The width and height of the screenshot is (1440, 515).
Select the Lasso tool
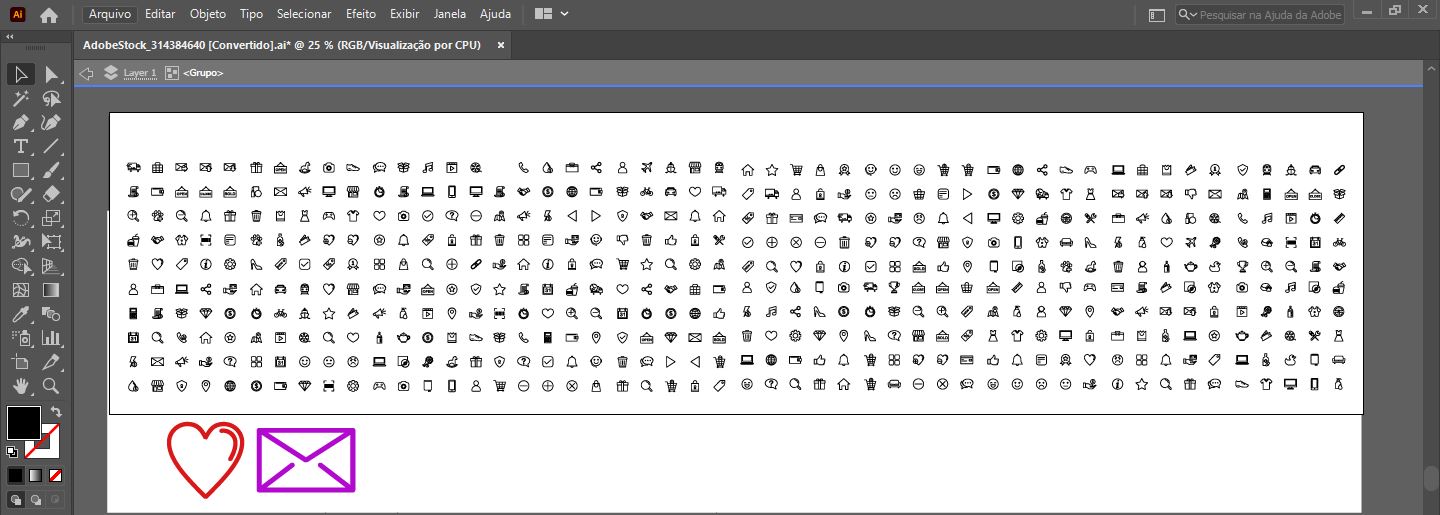click(x=52, y=99)
